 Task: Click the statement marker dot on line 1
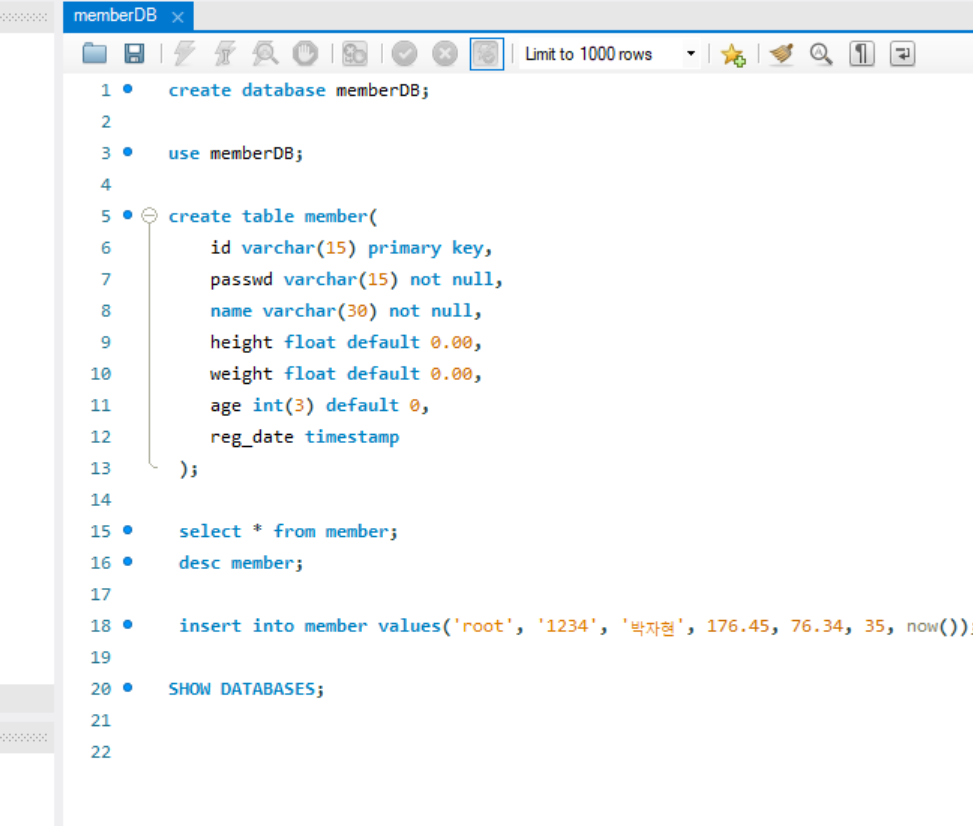coord(128,89)
